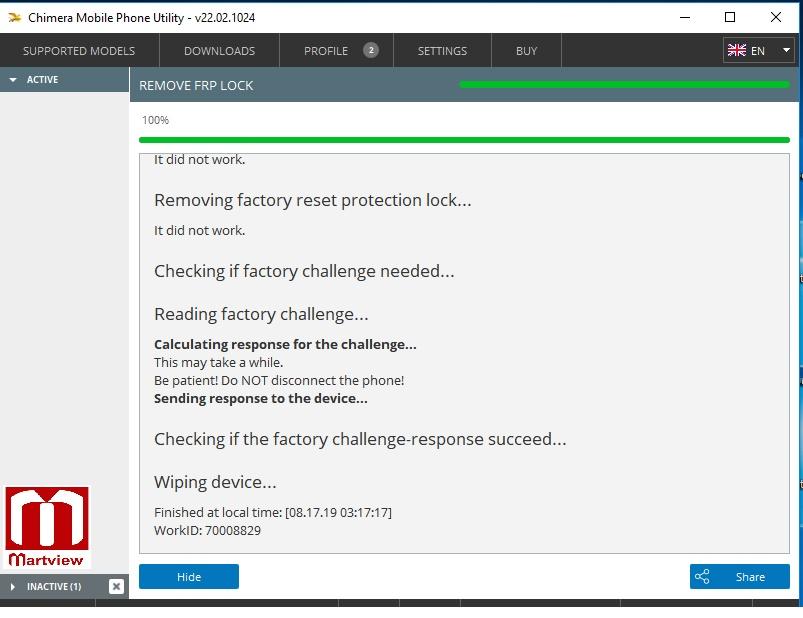The width and height of the screenshot is (803, 618).
Task: Click the Chimera logo in the title bar
Action: point(14,17)
